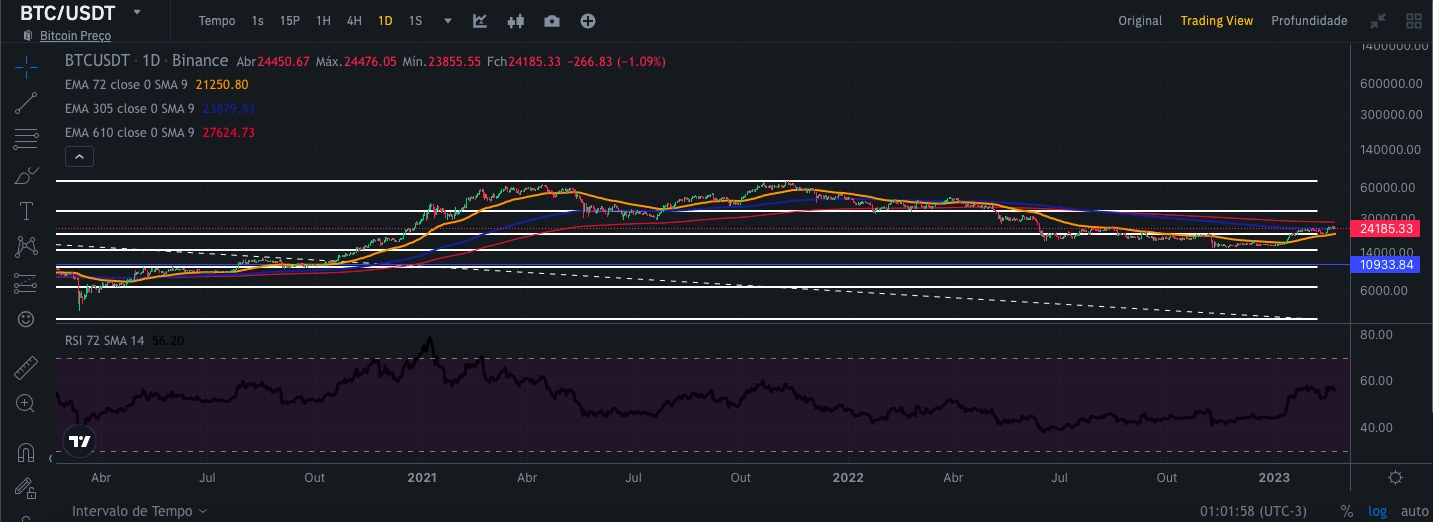Switch to the Trading View tab
This screenshot has height=522, width=1433.
tap(1217, 21)
